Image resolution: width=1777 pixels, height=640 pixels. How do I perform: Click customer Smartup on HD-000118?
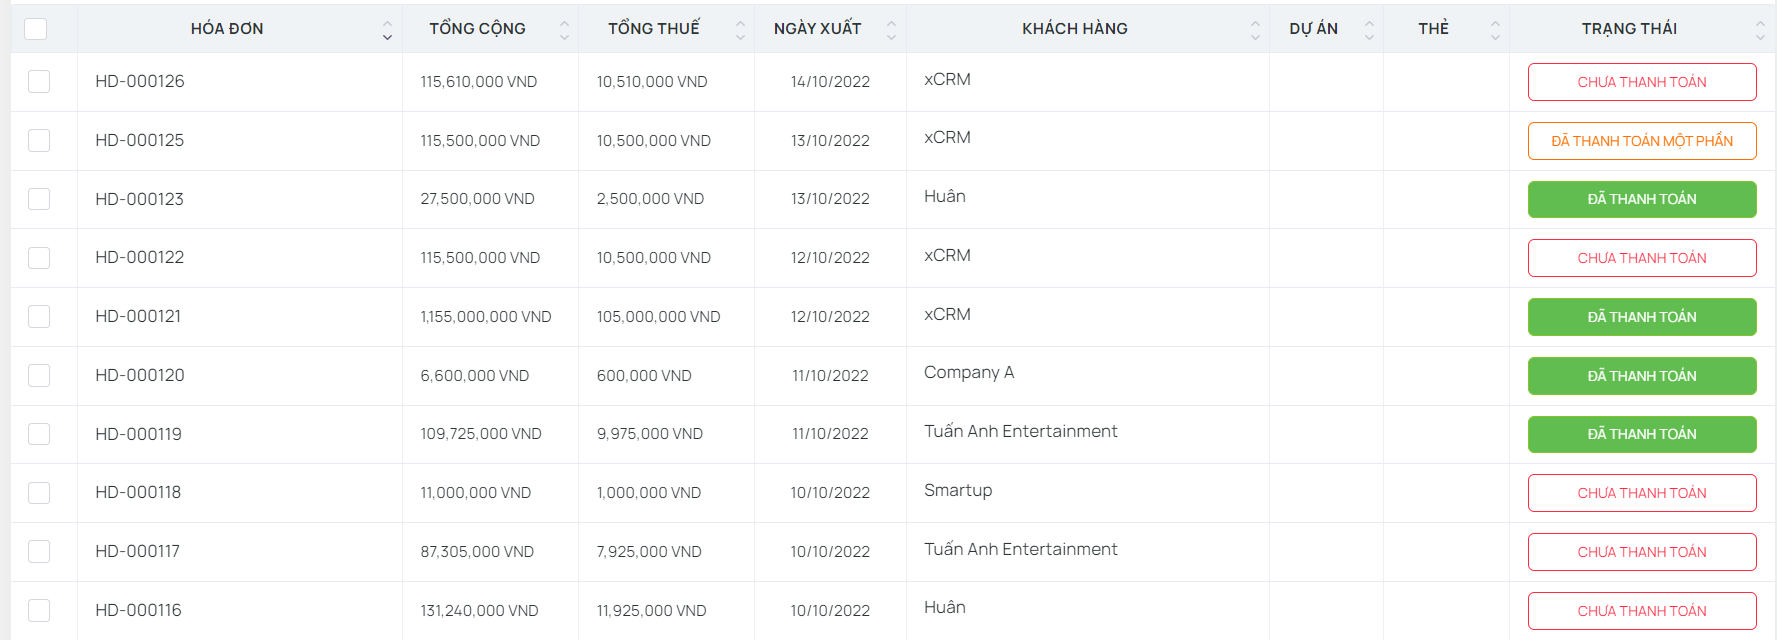[957, 490]
